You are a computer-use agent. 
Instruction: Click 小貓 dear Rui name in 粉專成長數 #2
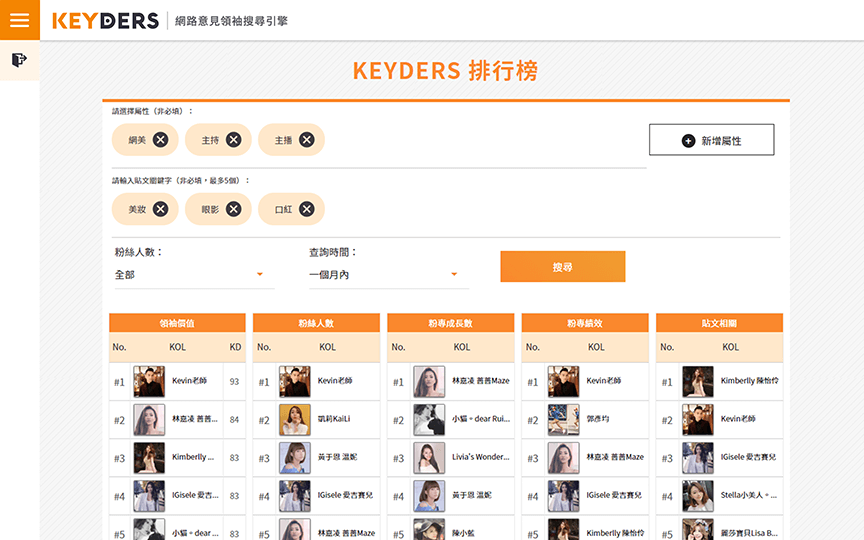481,419
